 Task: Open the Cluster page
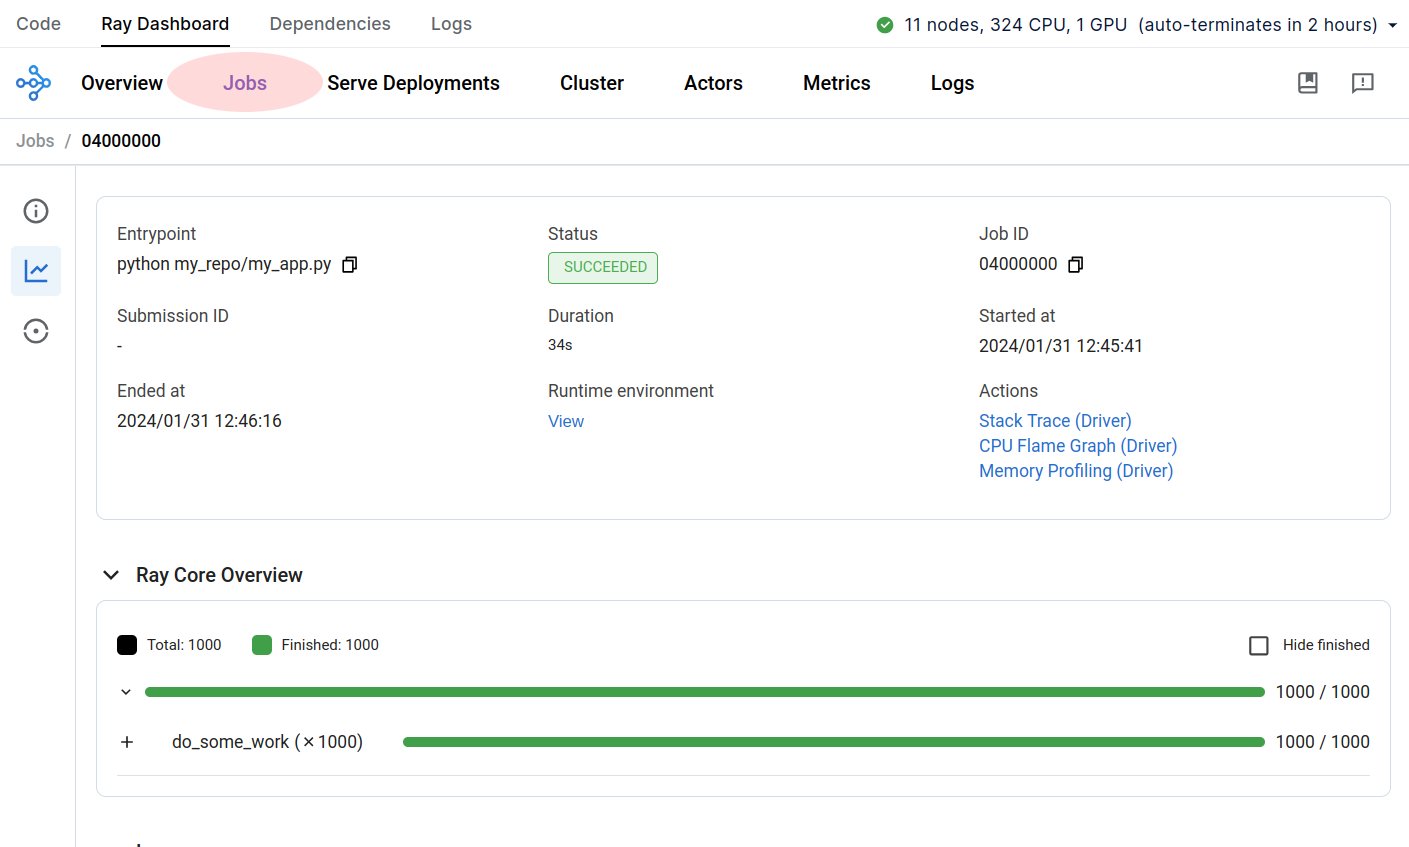pyautogui.click(x=592, y=83)
